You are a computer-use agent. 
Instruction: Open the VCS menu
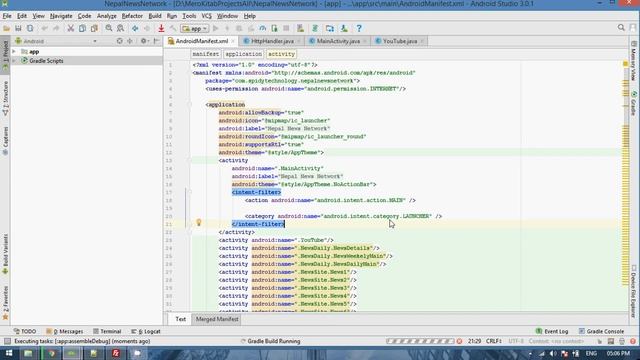207,16
